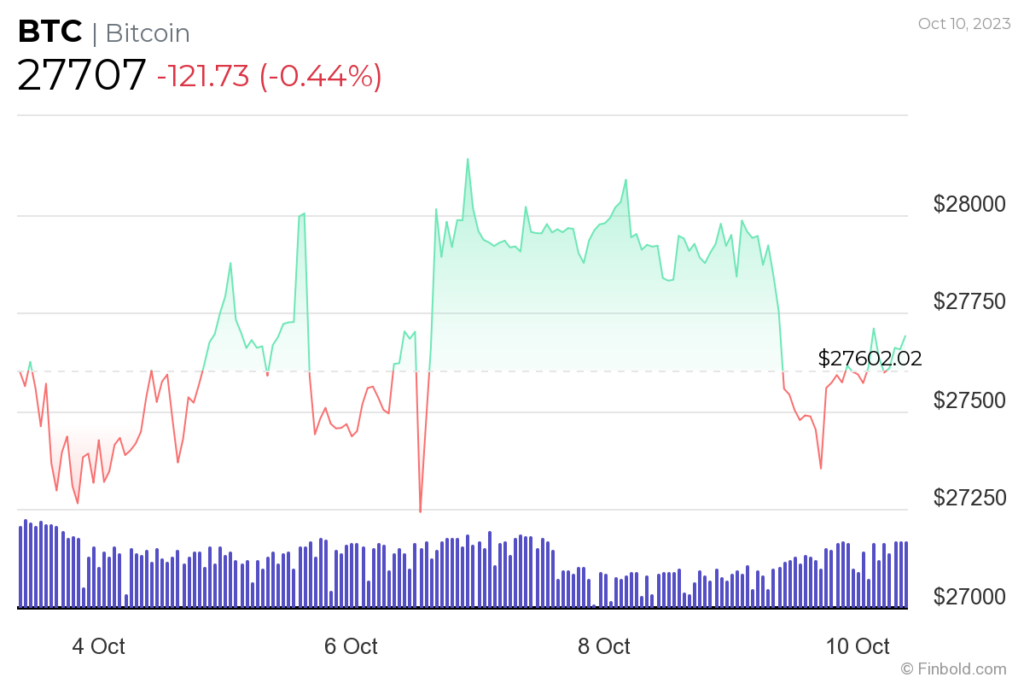Click the $27750 axis label

968,303
